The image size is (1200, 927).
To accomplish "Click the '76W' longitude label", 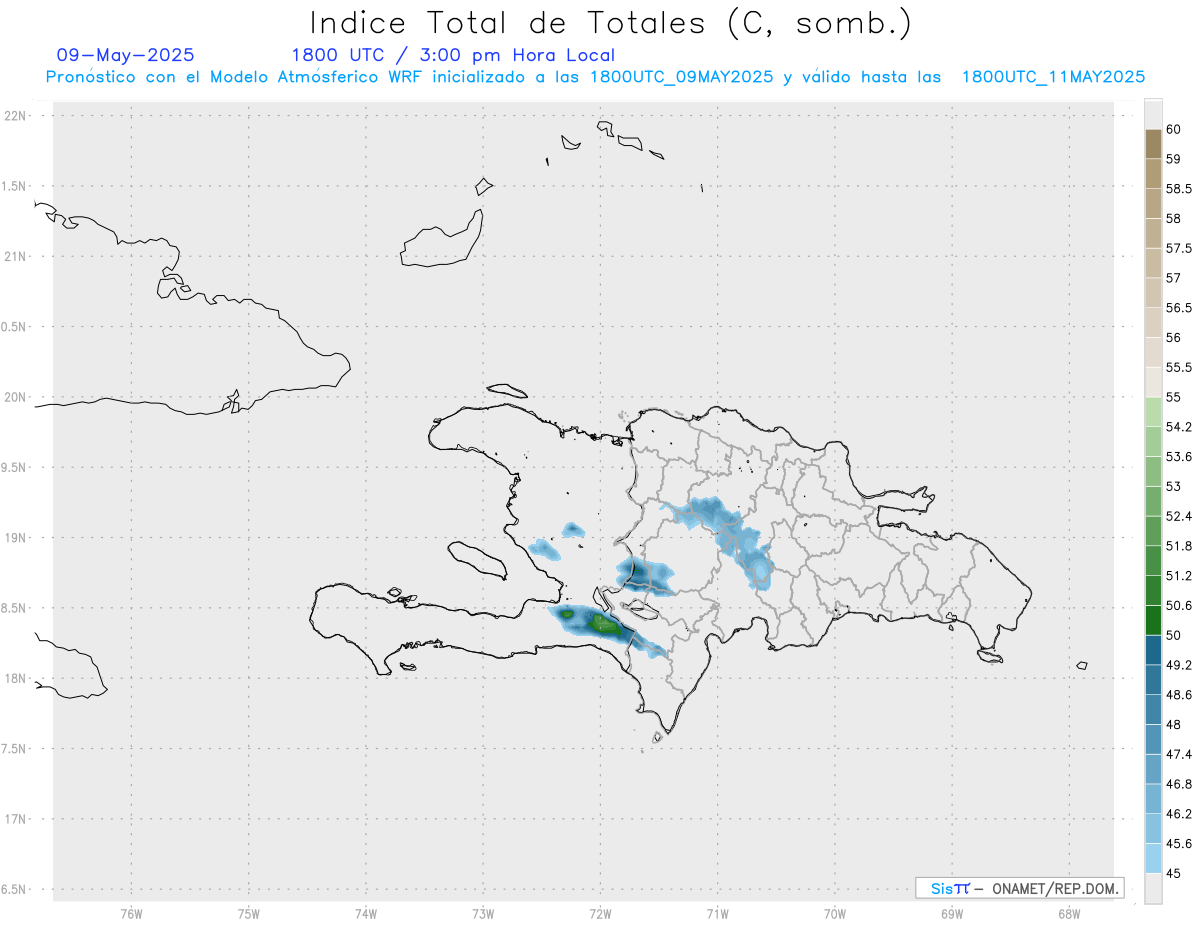I will [x=131, y=914].
